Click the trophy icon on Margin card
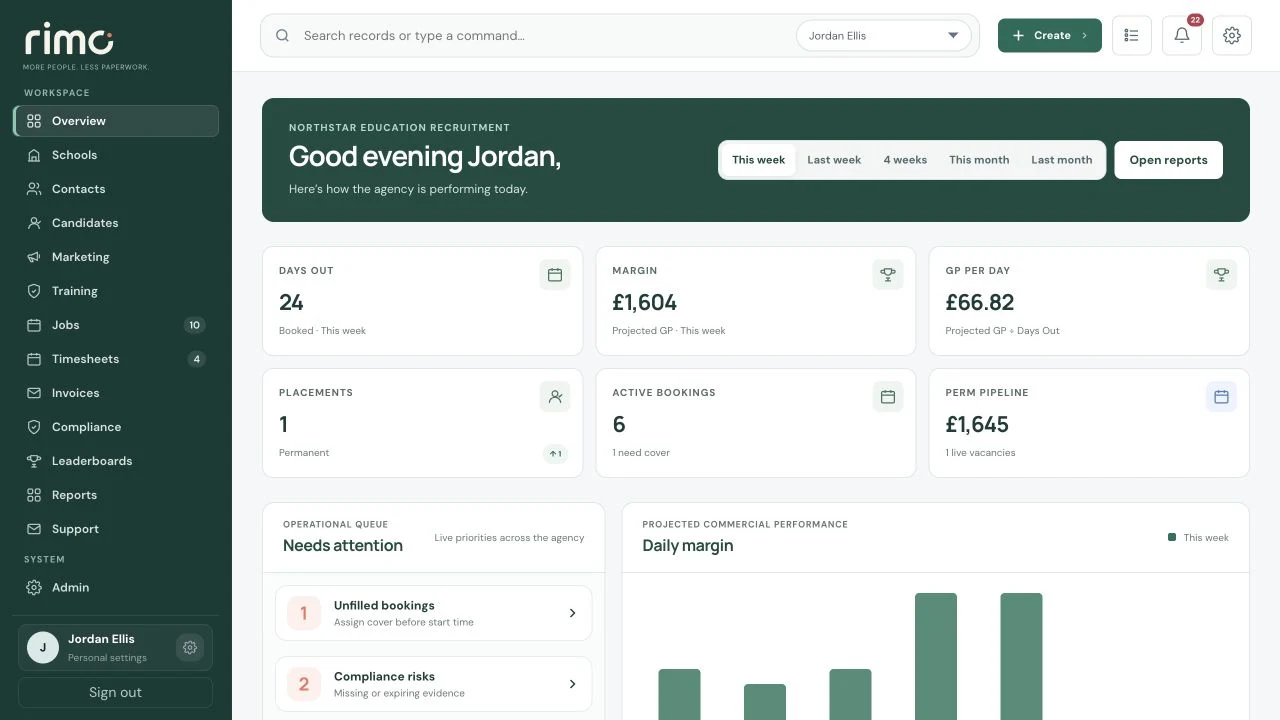The height and width of the screenshot is (720, 1280). tap(887, 274)
